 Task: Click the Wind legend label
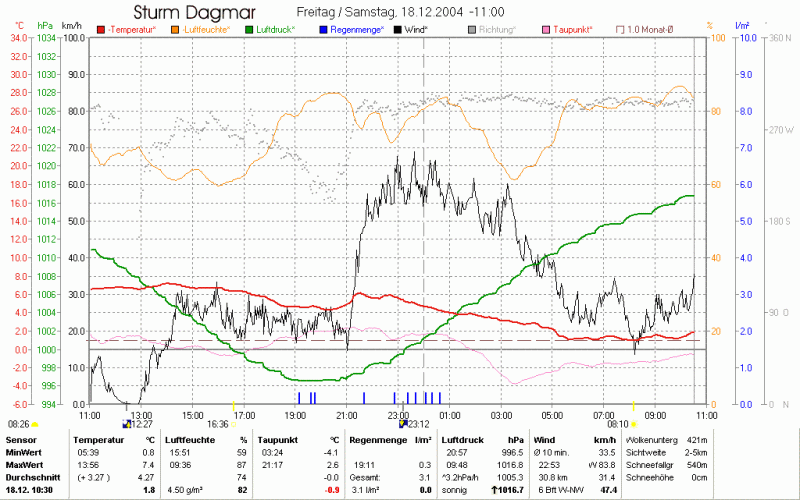416,30
